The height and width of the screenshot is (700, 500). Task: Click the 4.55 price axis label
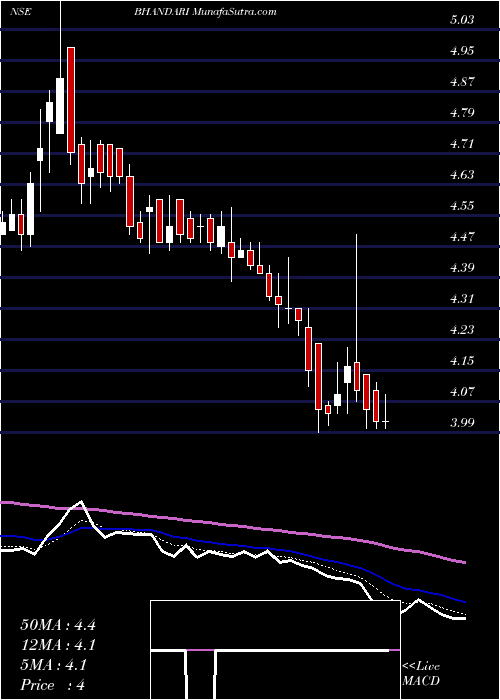point(462,206)
